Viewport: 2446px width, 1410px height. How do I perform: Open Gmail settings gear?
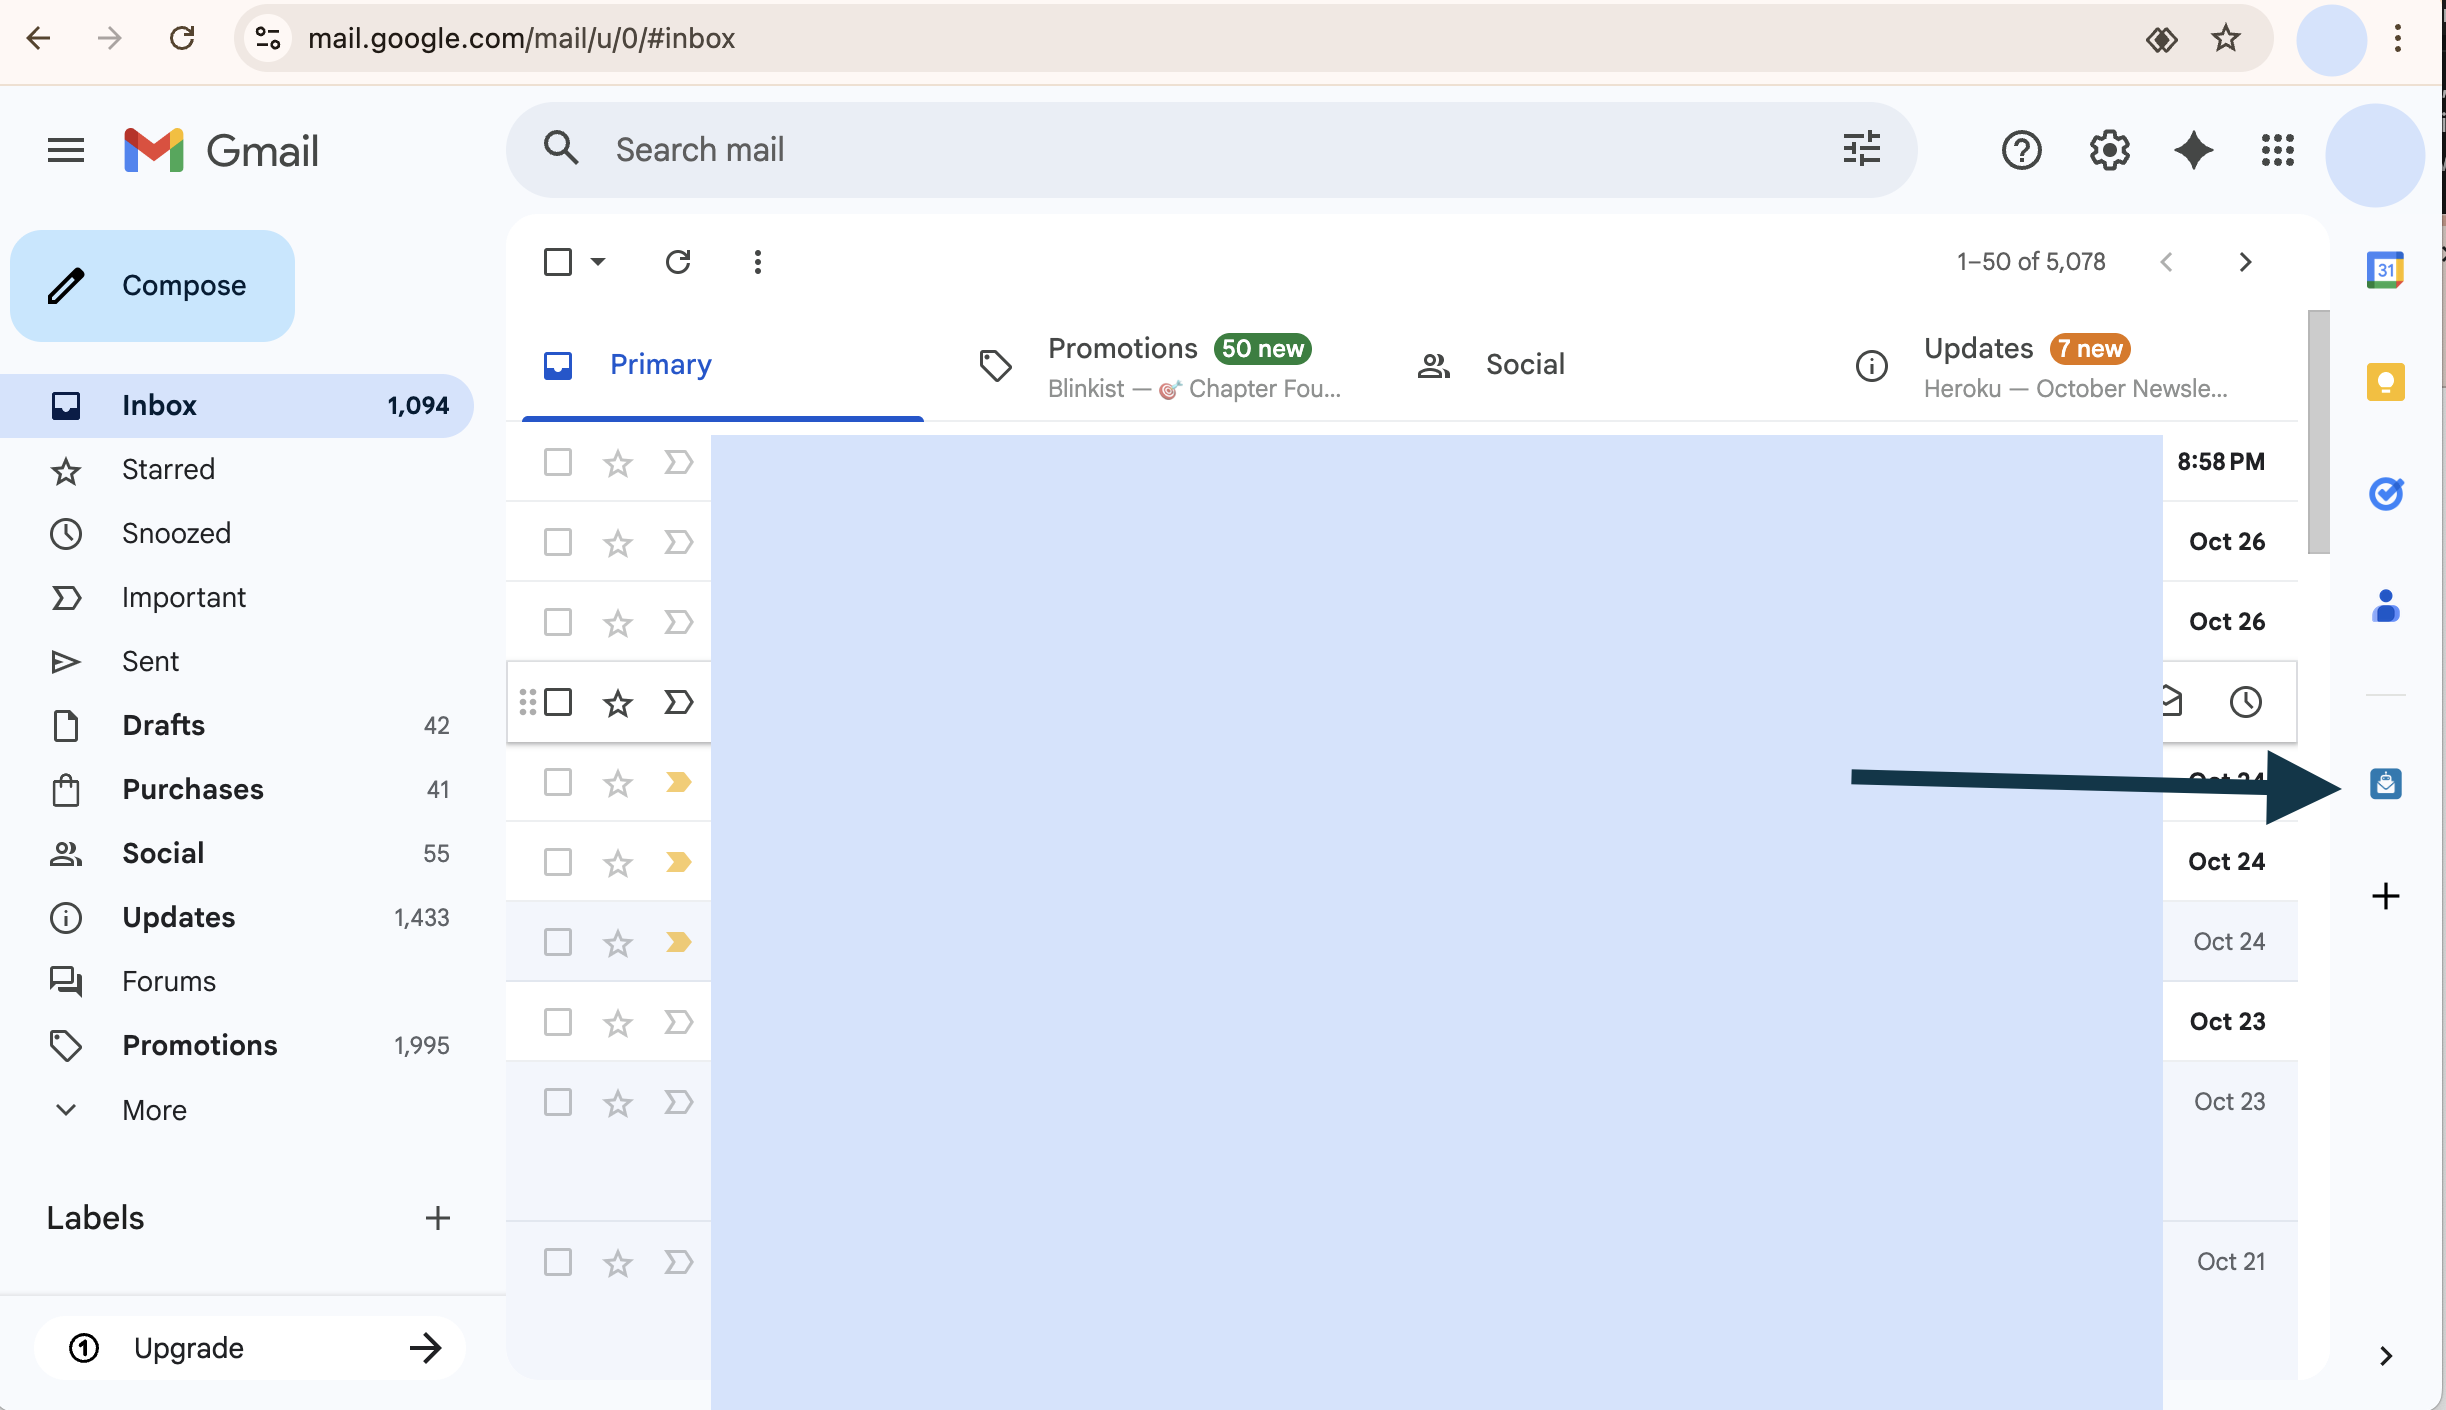(2108, 150)
